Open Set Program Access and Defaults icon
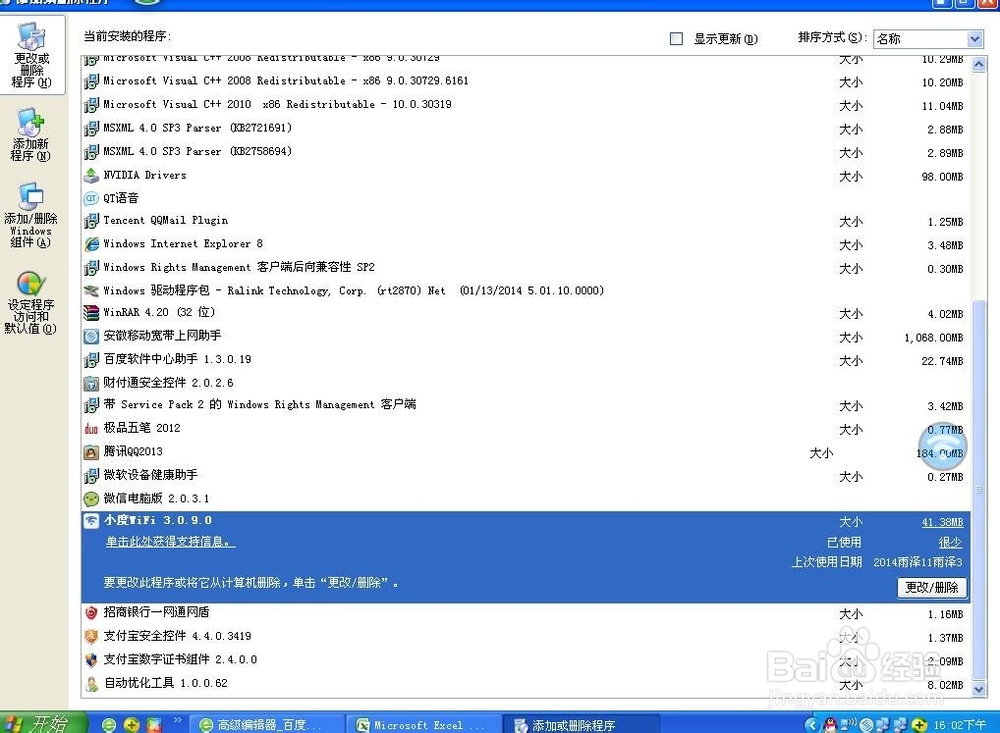The width and height of the screenshot is (1000, 733). click(x=31, y=284)
